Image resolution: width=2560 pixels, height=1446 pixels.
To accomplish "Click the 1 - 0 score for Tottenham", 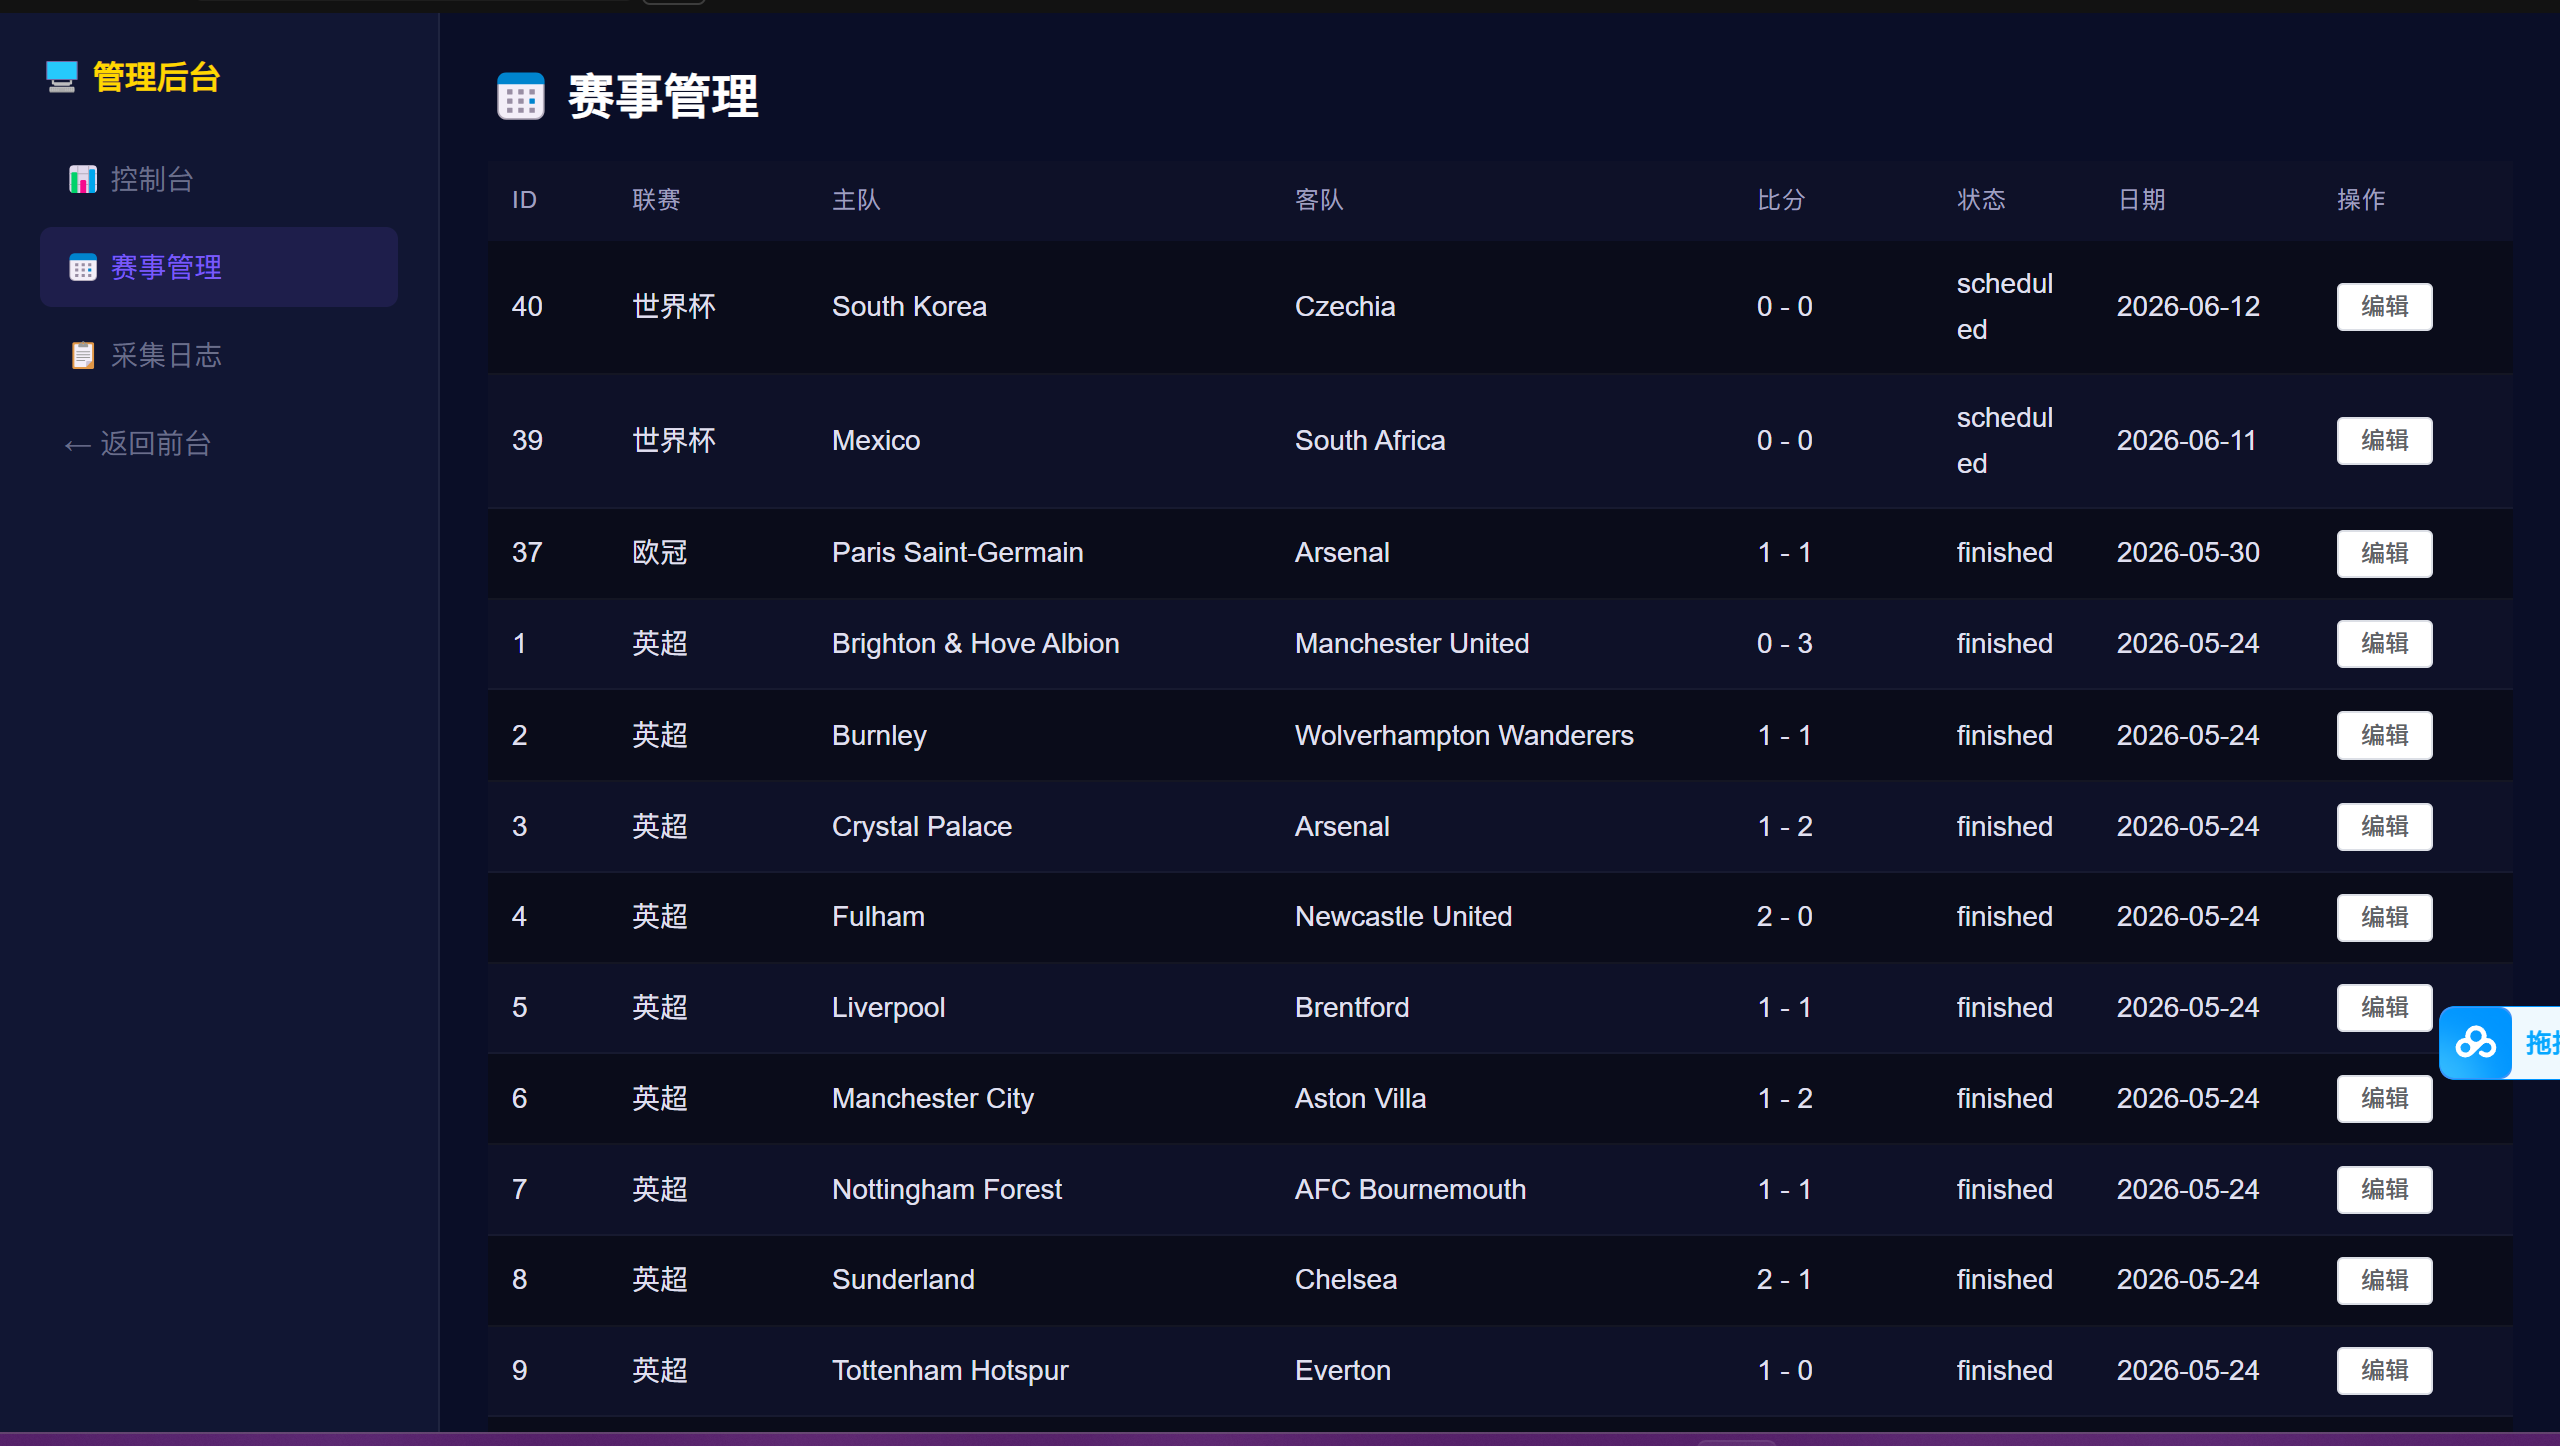I will (x=1785, y=1371).
